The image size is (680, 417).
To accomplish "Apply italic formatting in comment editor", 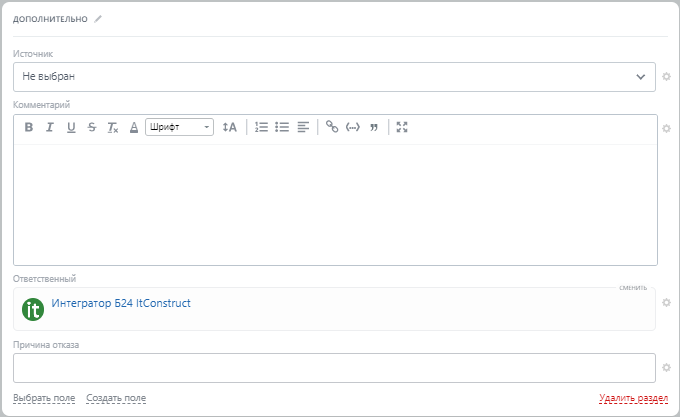I will click(x=50, y=127).
